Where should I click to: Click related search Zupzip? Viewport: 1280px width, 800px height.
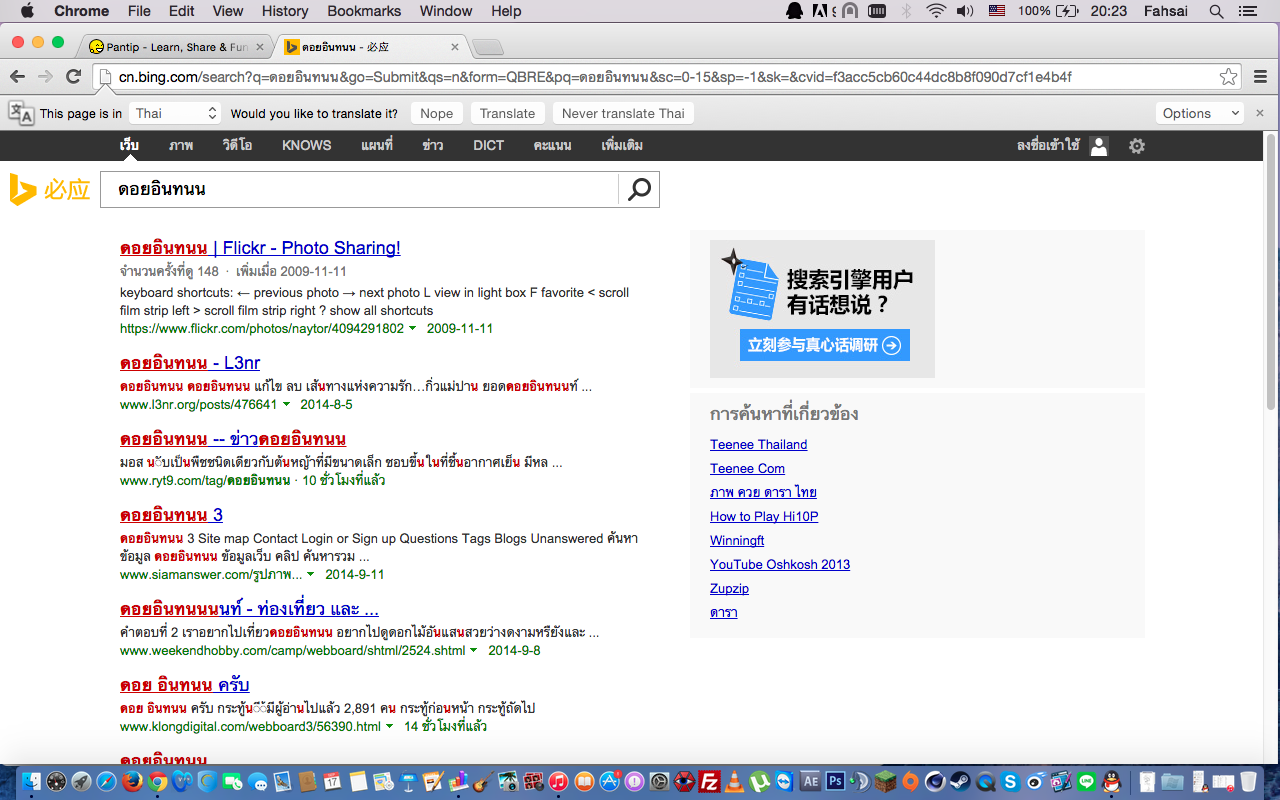[x=729, y=589]
